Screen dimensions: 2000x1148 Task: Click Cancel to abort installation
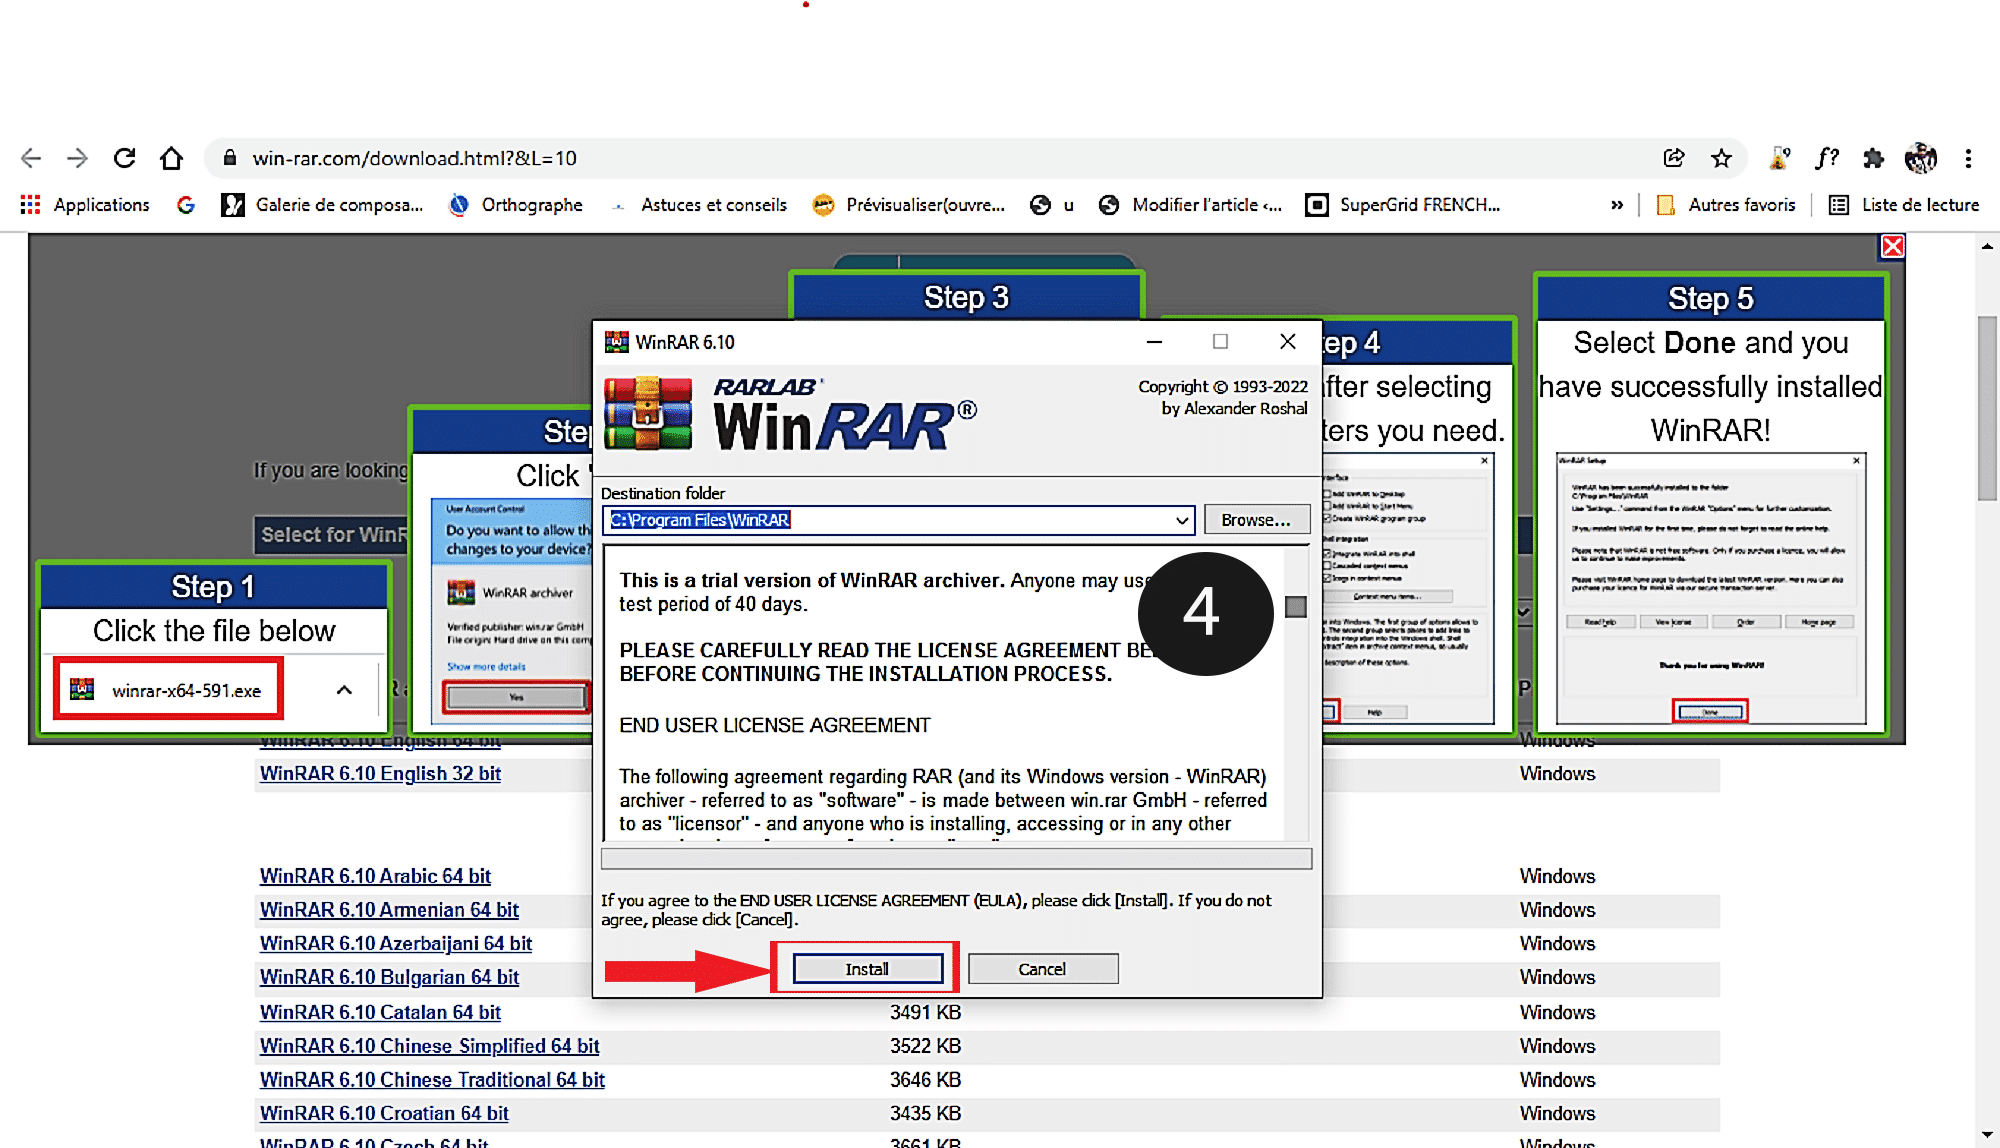click(1044, 968)
